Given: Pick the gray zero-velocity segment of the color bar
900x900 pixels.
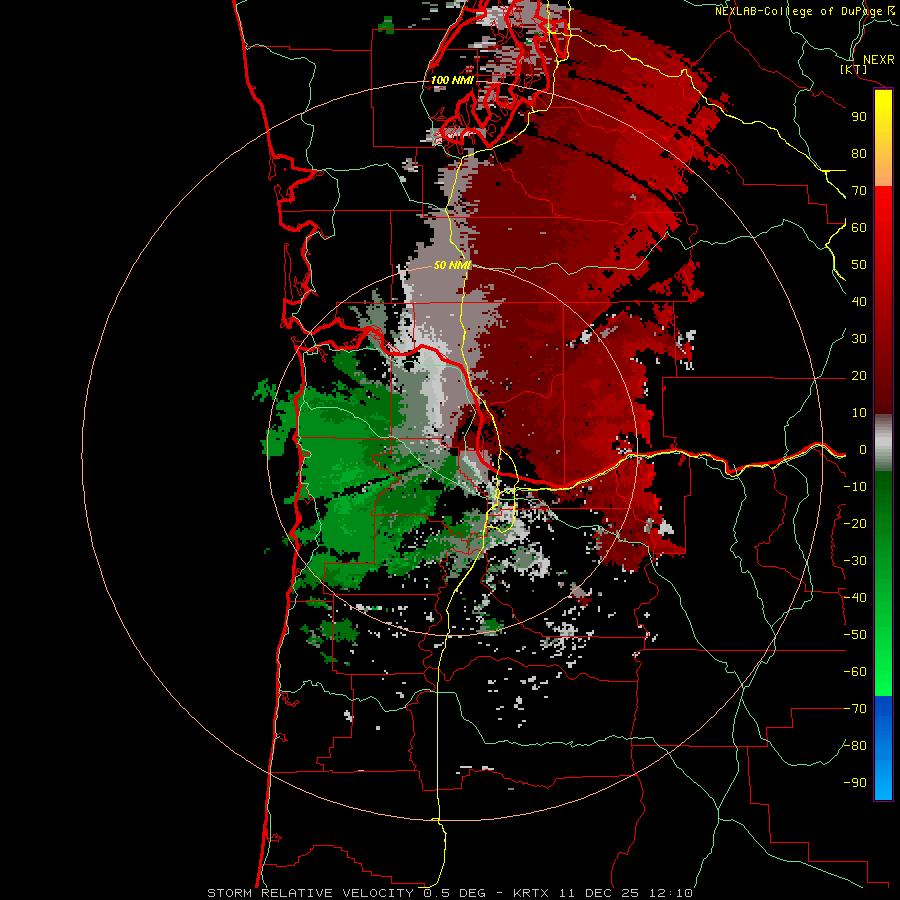Looking at the screenshot, I should [x=883, y=443].
